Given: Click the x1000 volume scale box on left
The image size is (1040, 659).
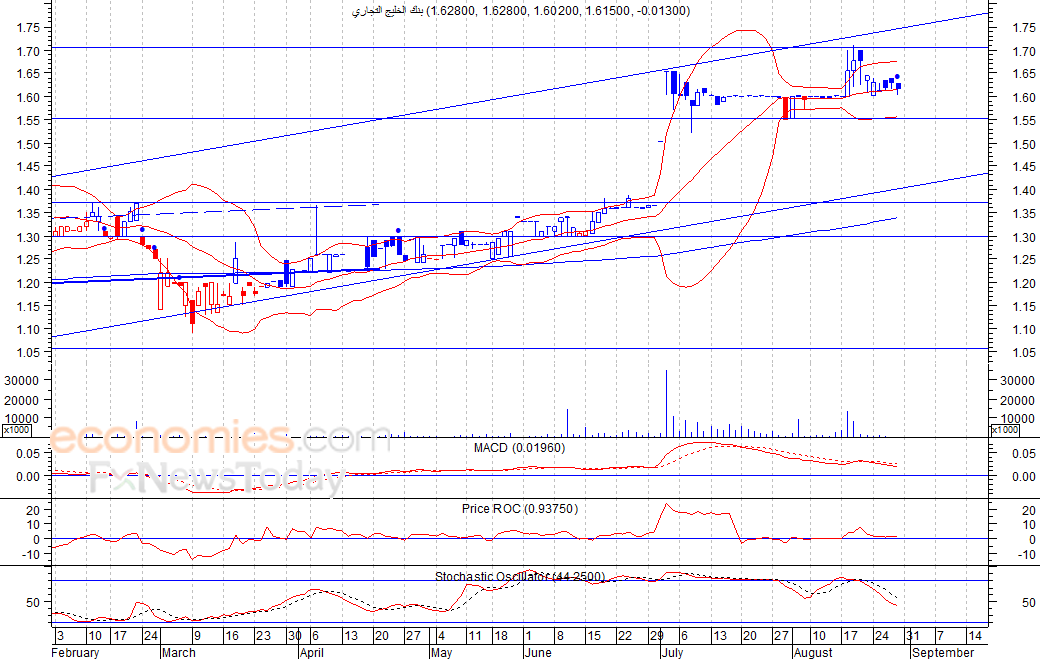Looking at the screenshot, I should [16, 430].
